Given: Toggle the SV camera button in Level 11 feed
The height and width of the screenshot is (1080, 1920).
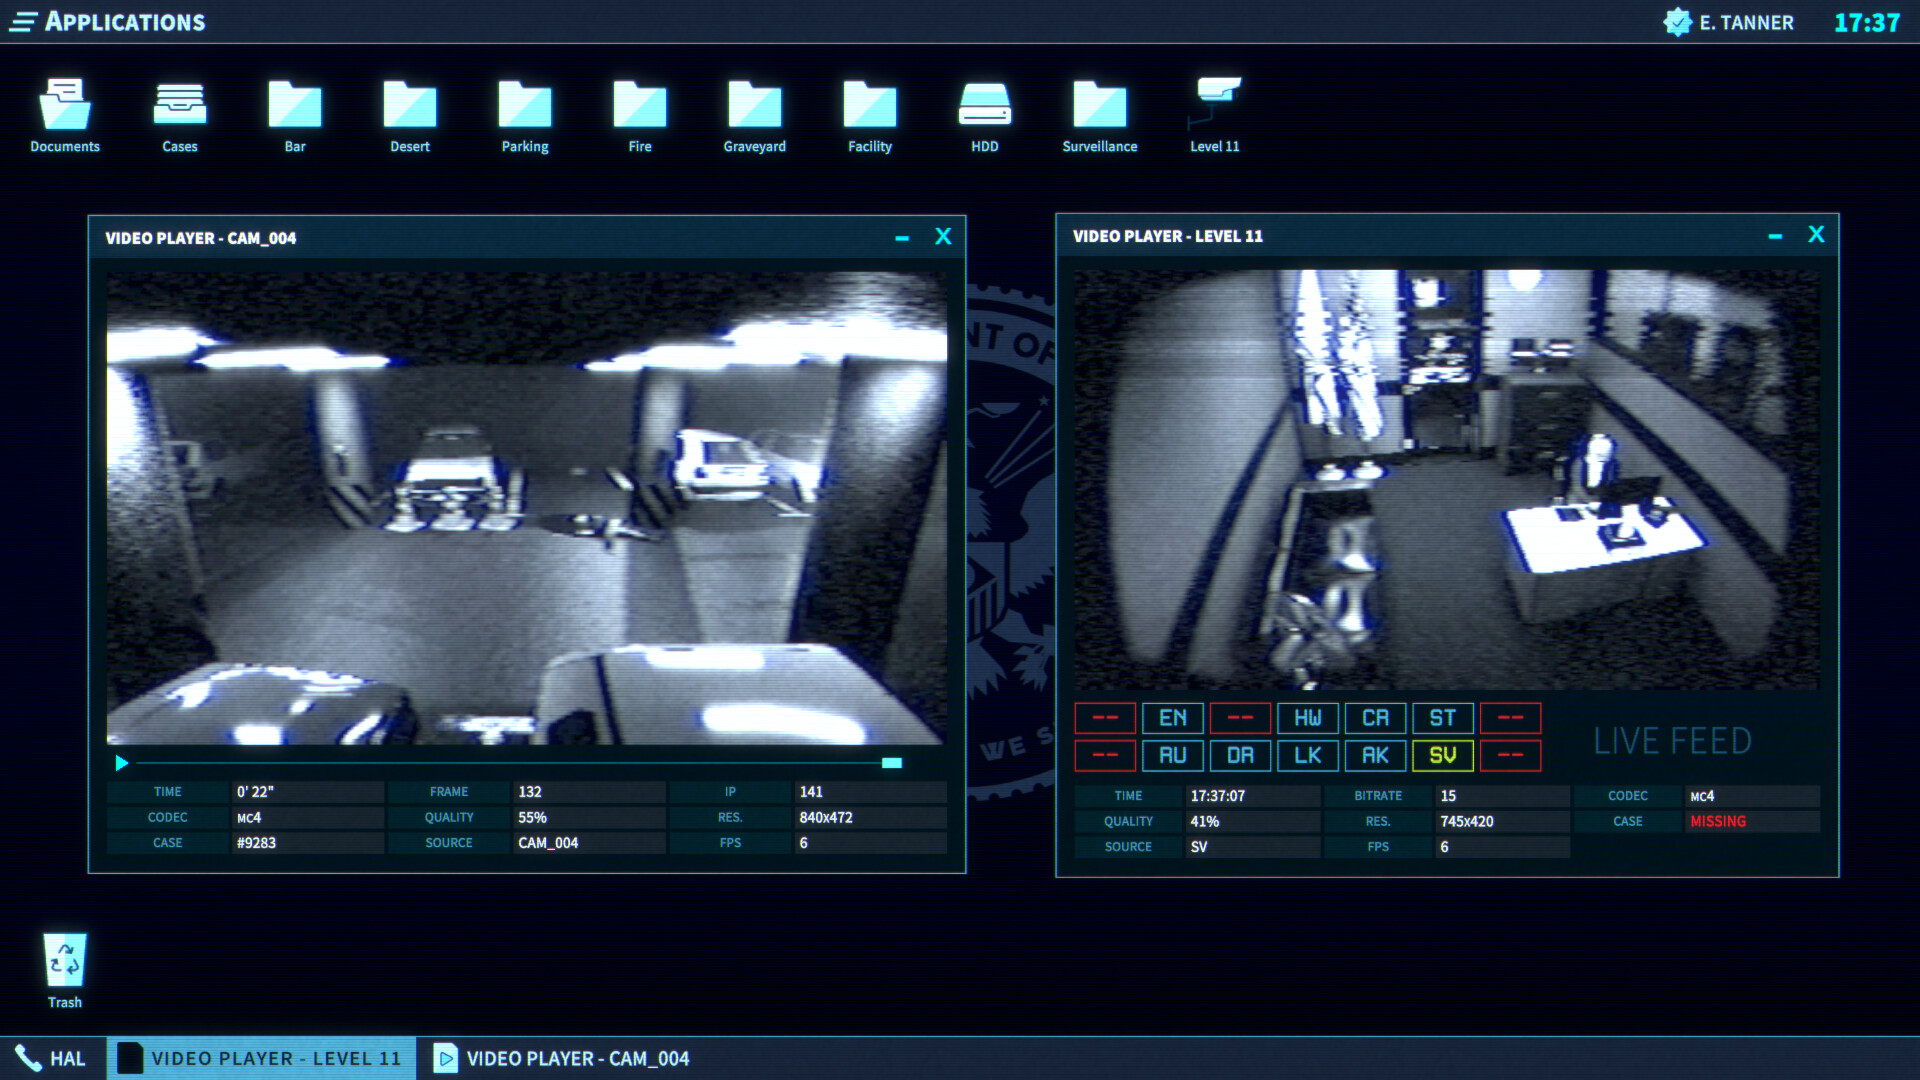Looking at the screenshot, I should (1443, 756).
